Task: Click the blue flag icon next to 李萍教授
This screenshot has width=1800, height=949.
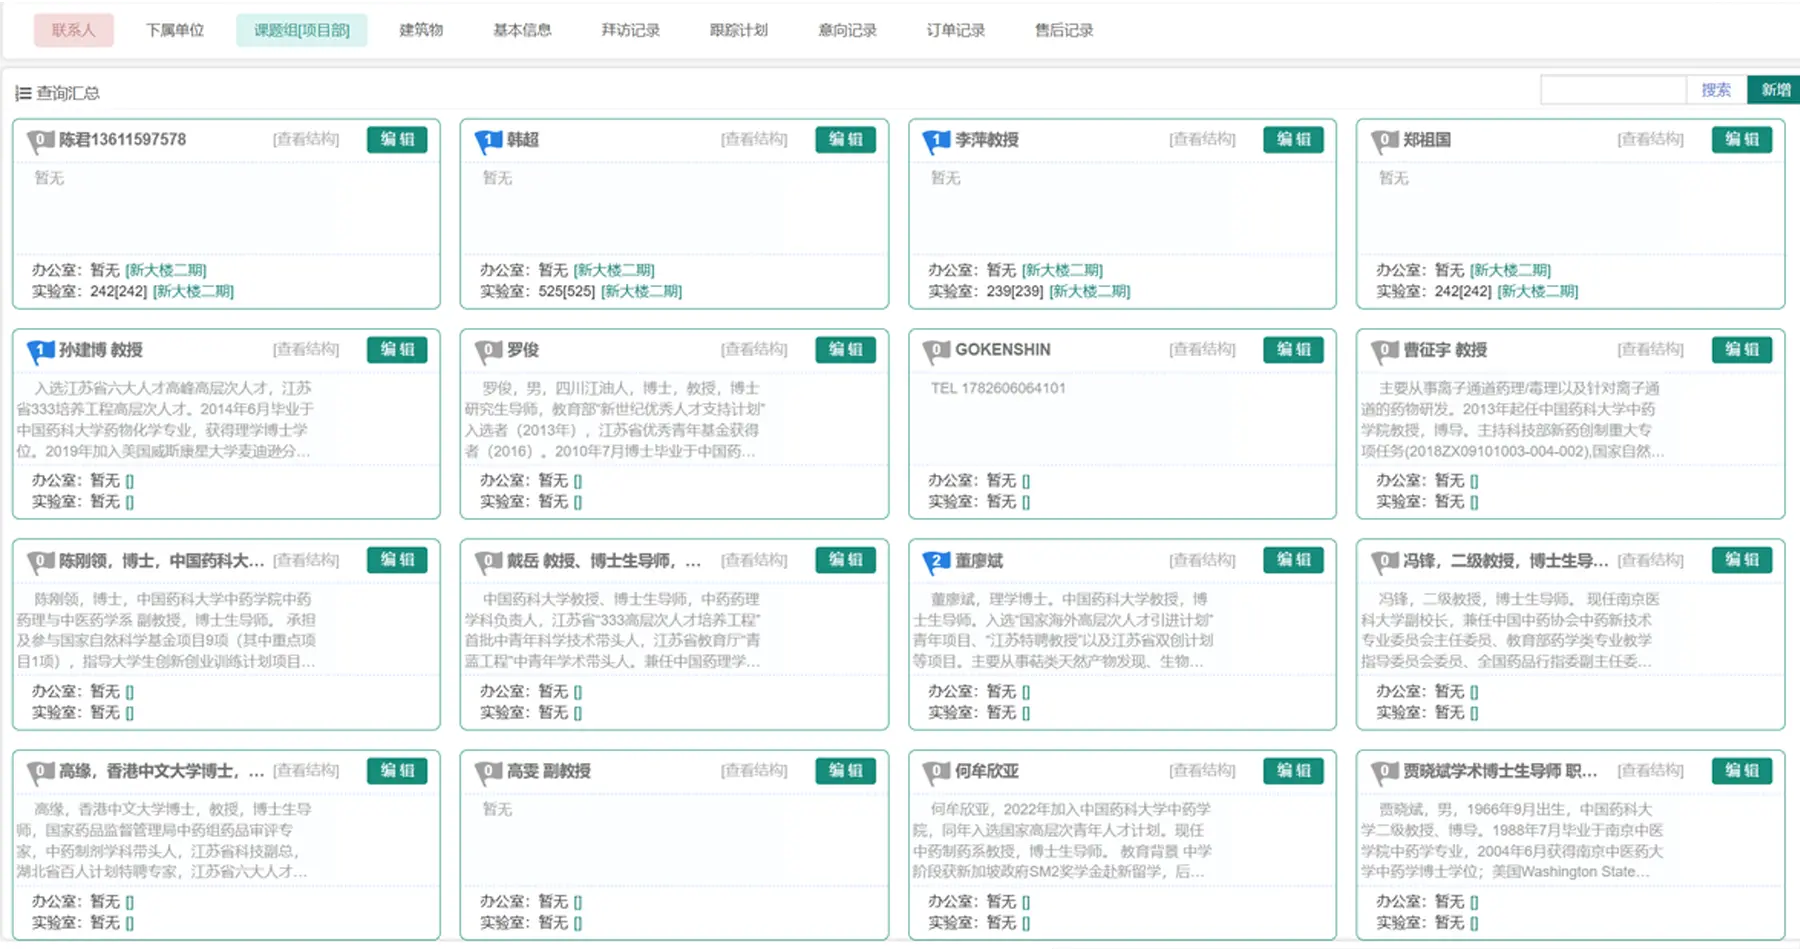Action: click(935, 141)
